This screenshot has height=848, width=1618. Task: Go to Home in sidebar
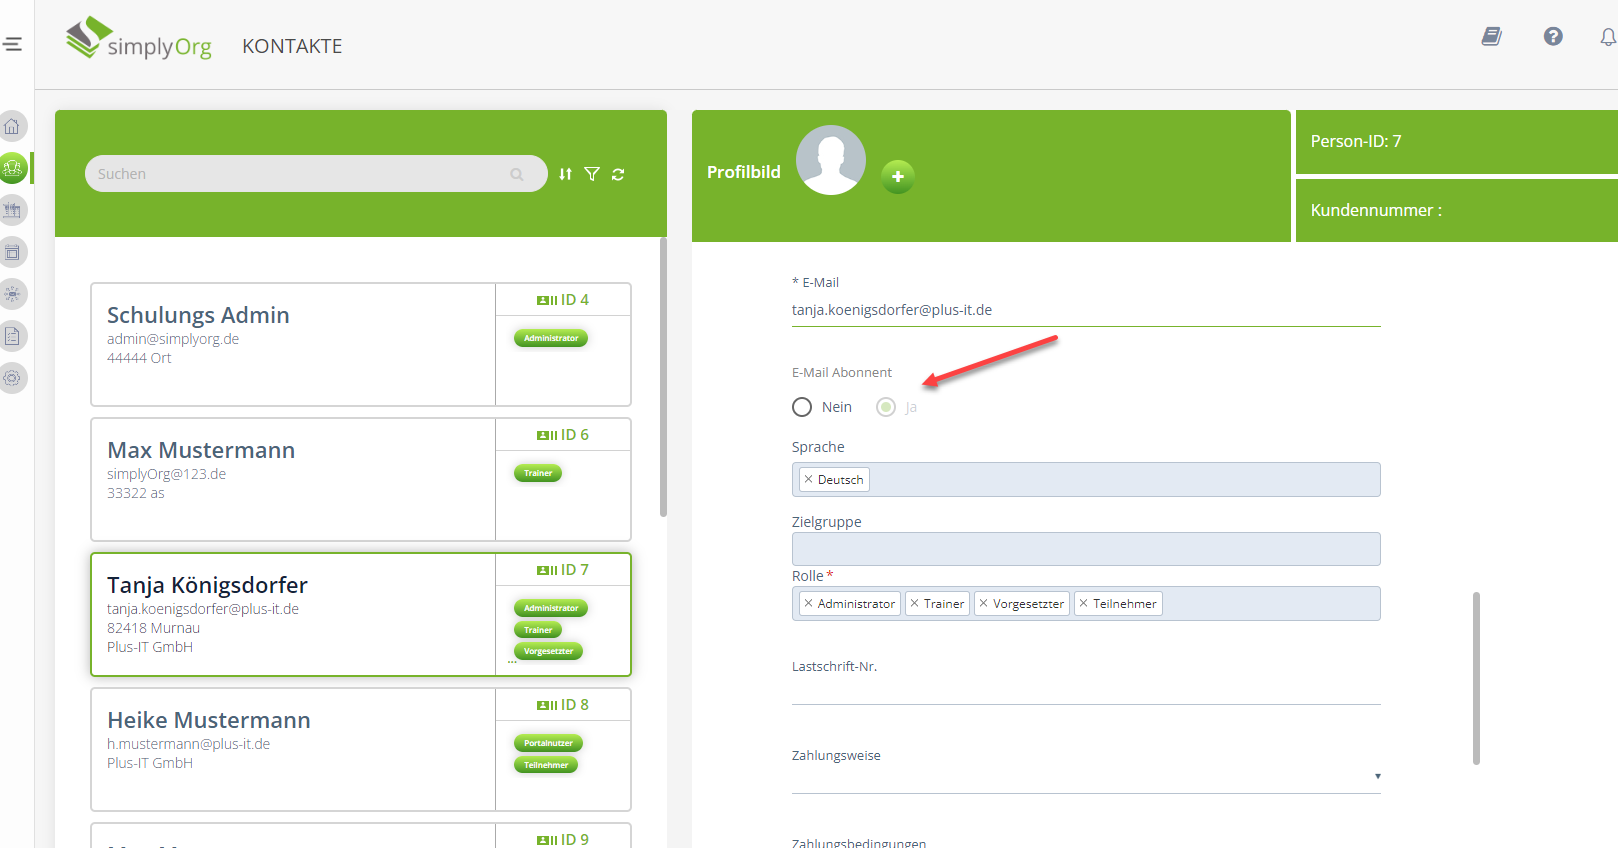12,127
